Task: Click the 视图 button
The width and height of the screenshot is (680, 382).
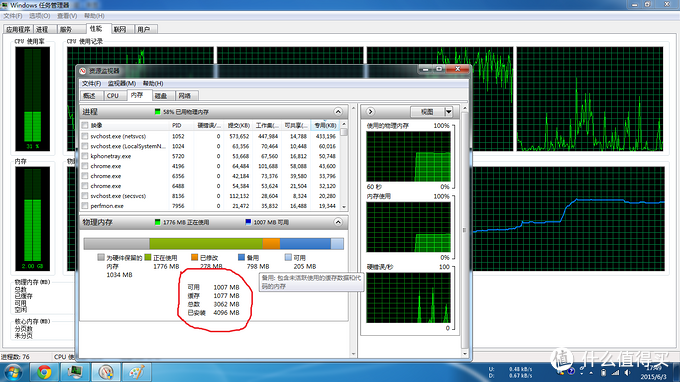Action: tap(427, 112)
